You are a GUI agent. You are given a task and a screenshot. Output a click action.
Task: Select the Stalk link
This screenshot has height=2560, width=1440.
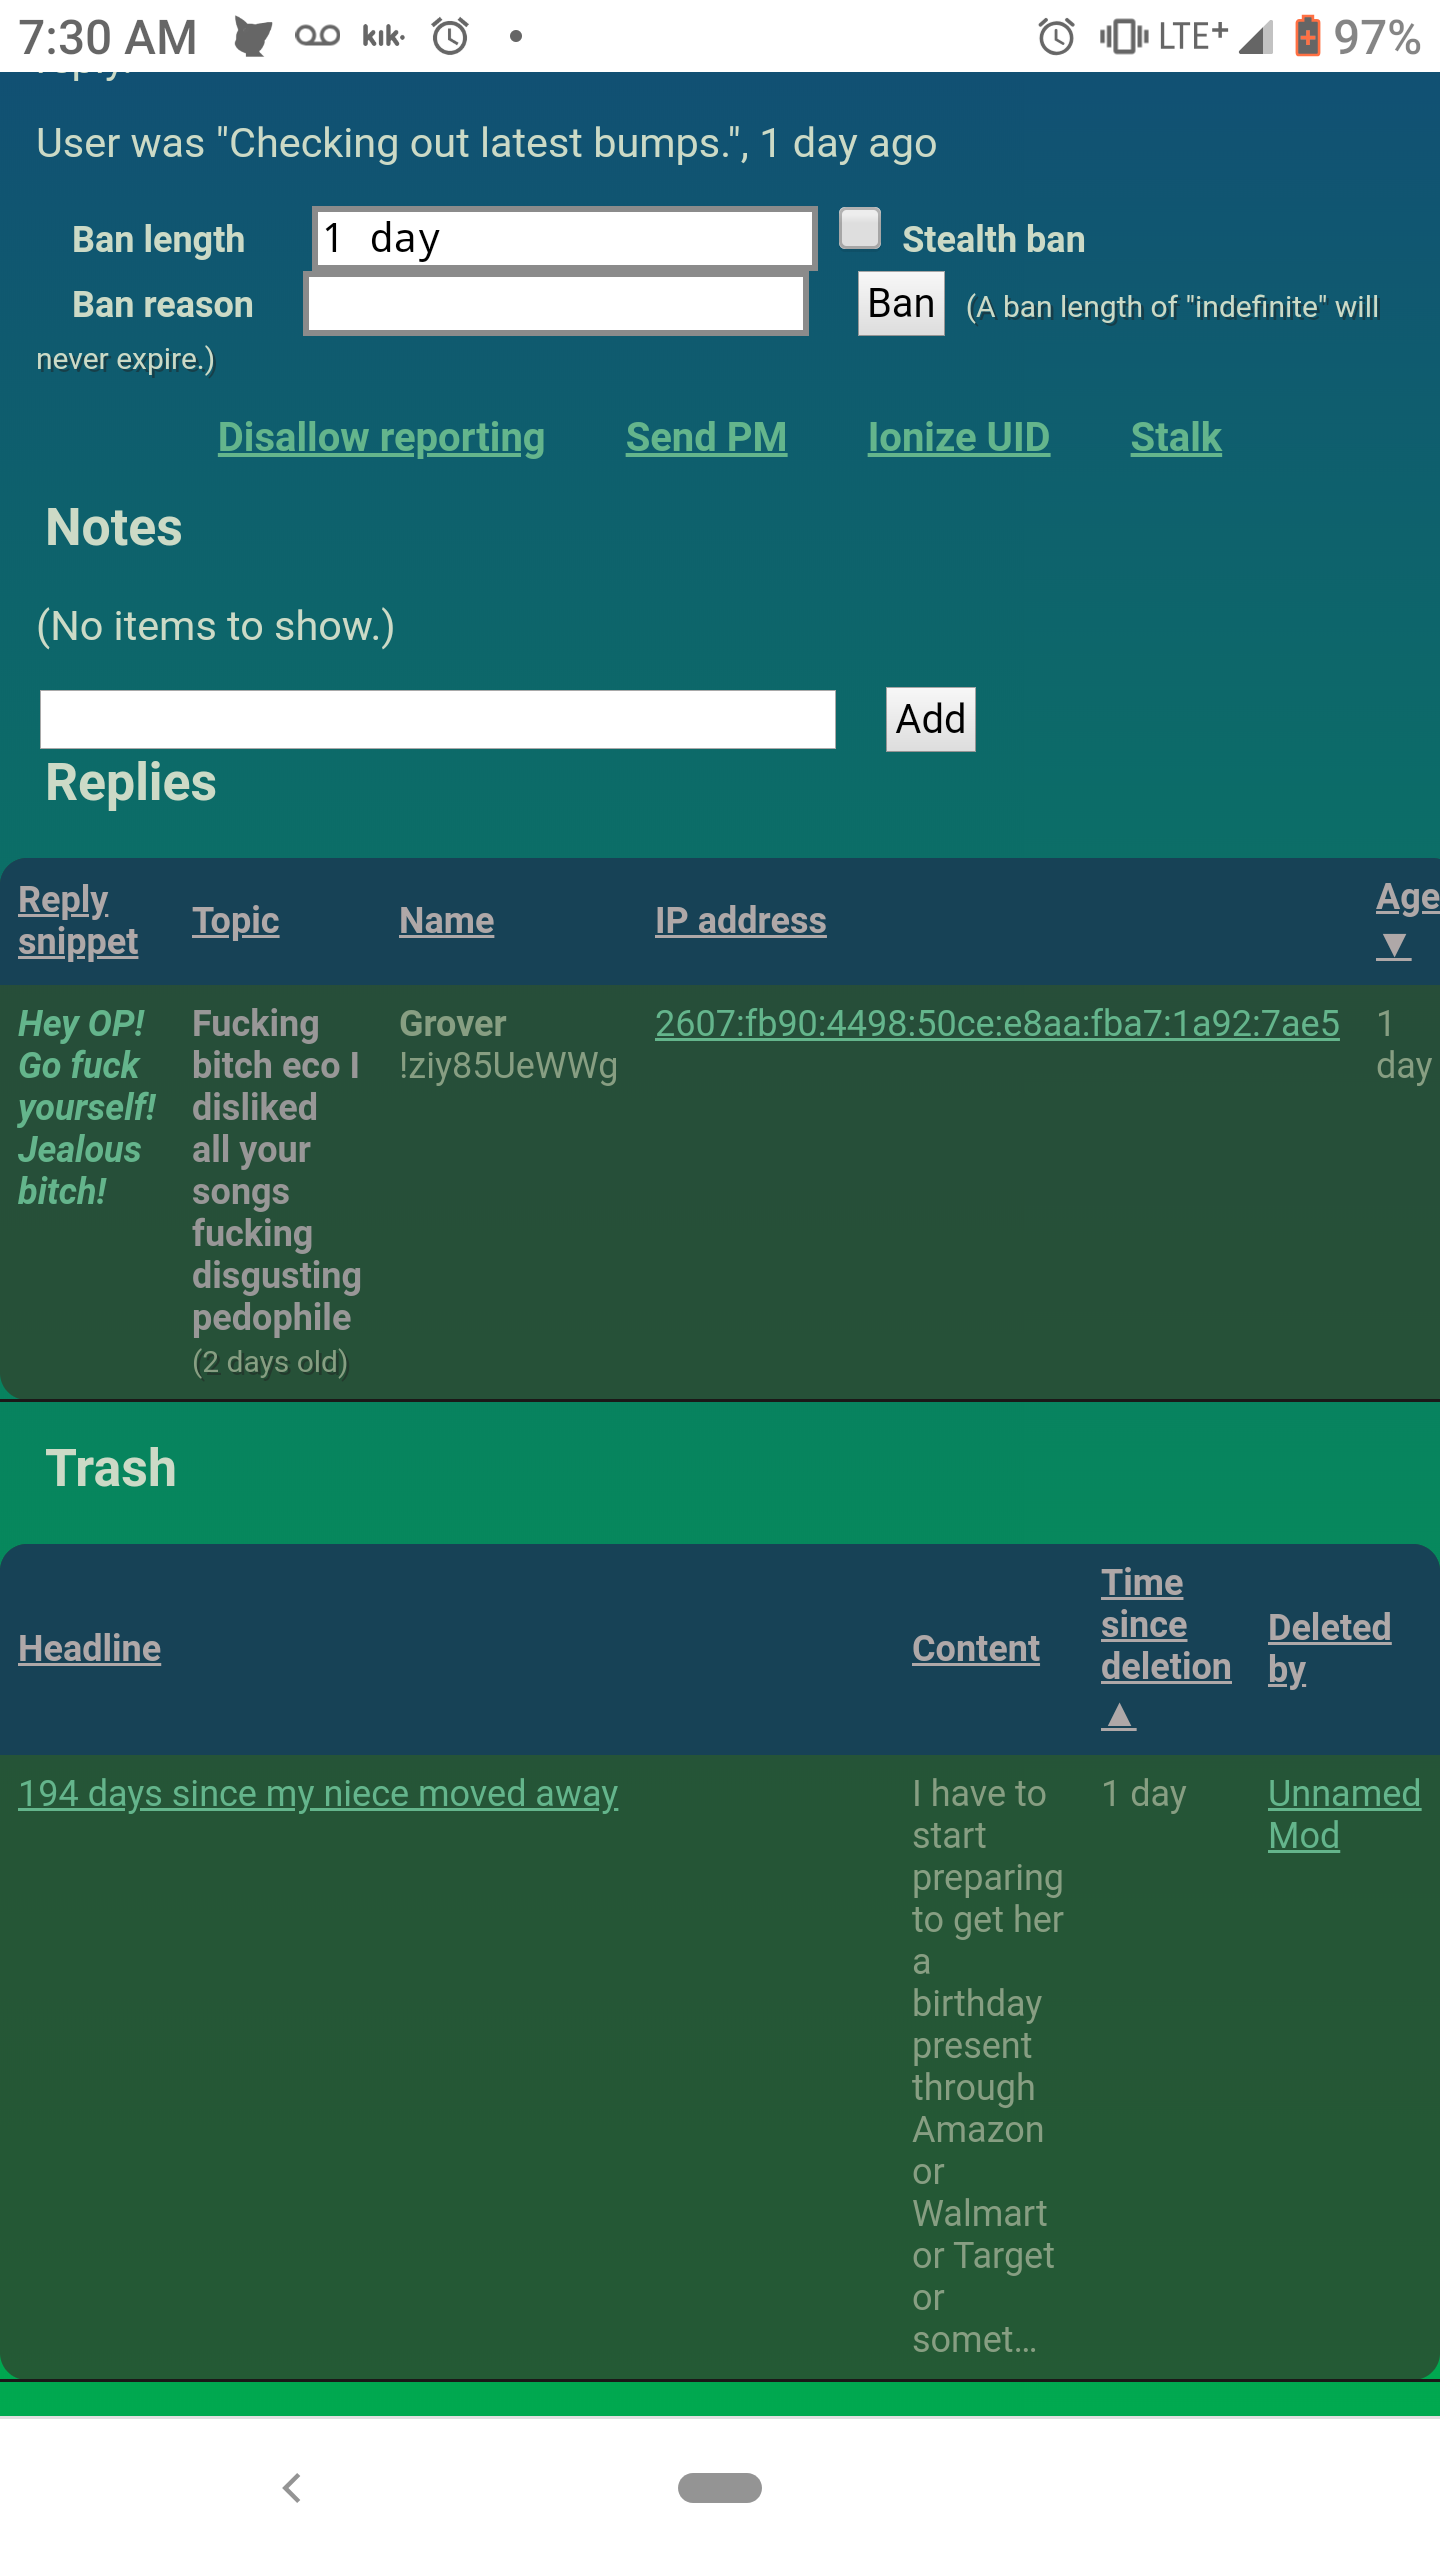1176,438
